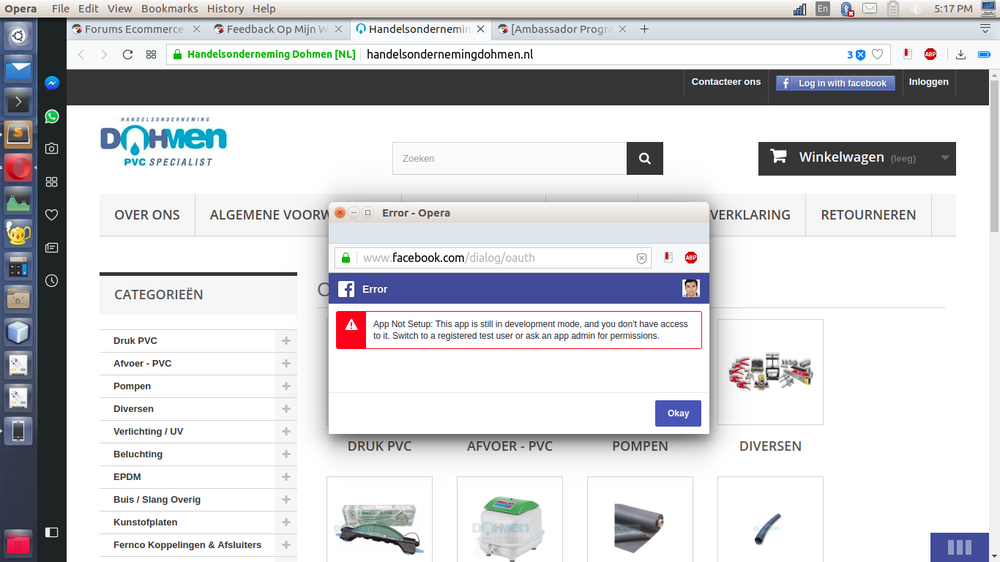Viewport: 1000px width, 562px height.
Task: Open Thunderbird mail in Ubuntu dock
Action: [x=18, y=69]
